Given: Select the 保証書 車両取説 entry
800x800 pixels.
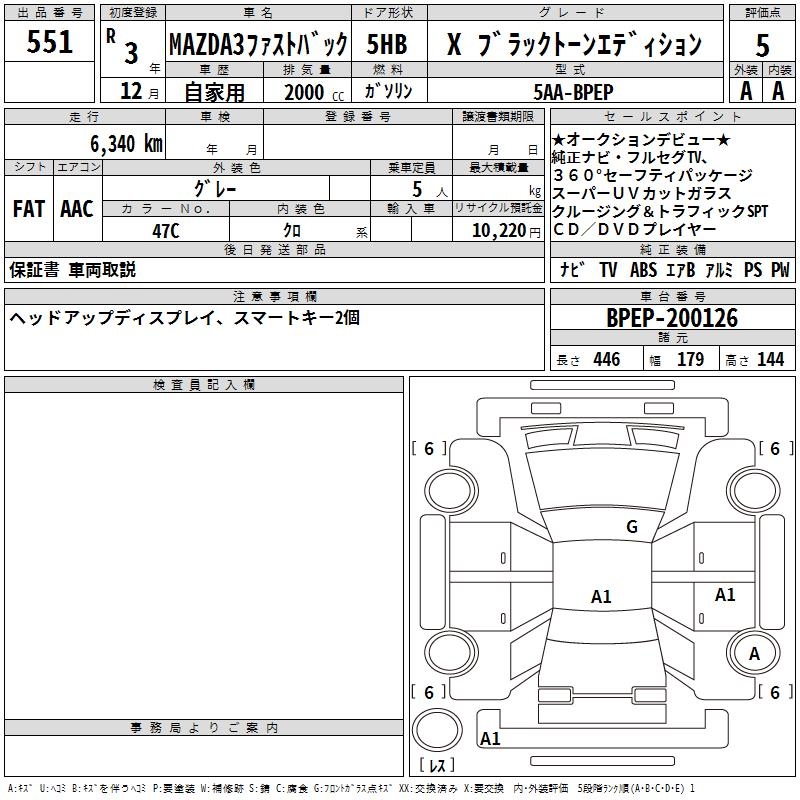Looking at the screenshot, I should [72, 270].
